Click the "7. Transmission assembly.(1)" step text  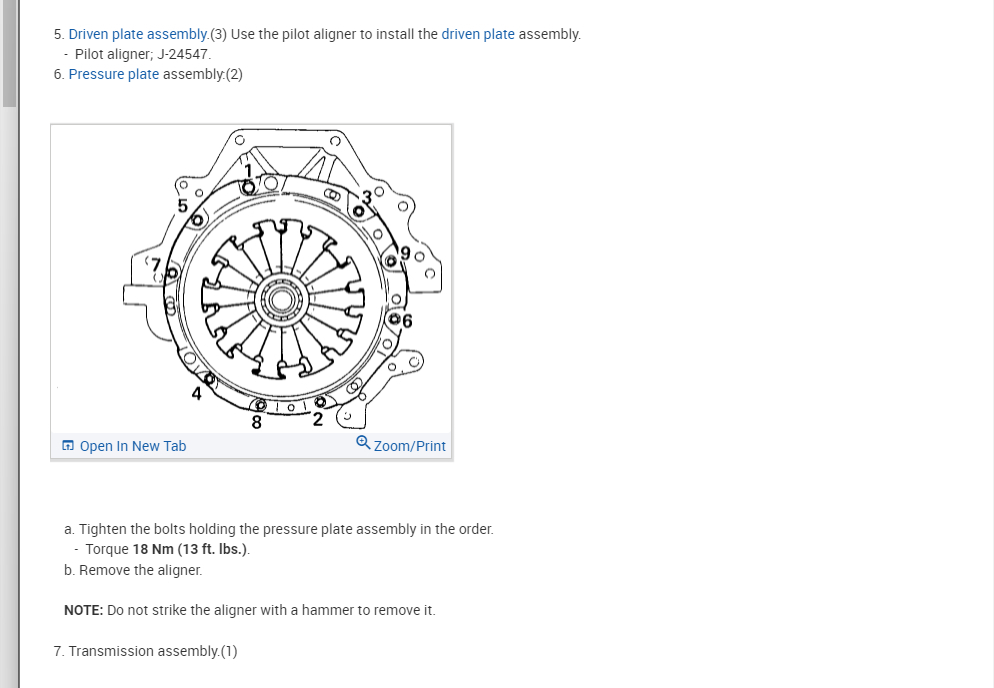tap(146, 651)
